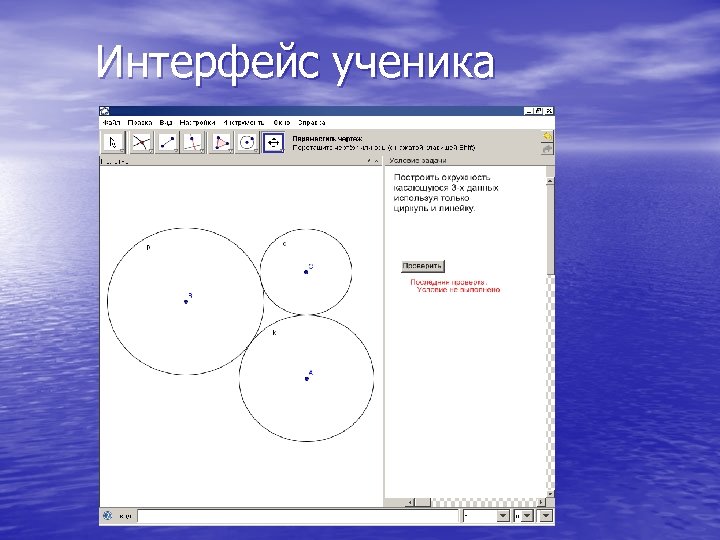Image resolution: width=720 pixels, height=540 pixels.
Task: Click the drawing pad panel collapse arrows
Action: point(373,161)
